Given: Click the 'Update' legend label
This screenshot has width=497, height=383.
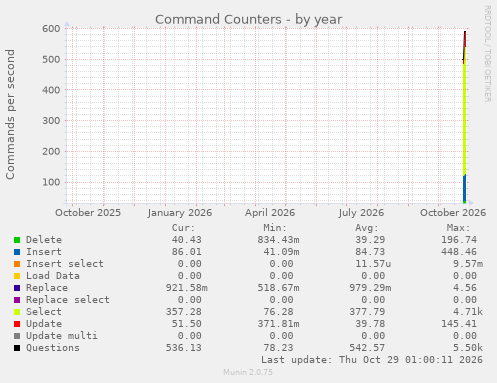Looking at the screenshot, I should [x=44, y=324].
